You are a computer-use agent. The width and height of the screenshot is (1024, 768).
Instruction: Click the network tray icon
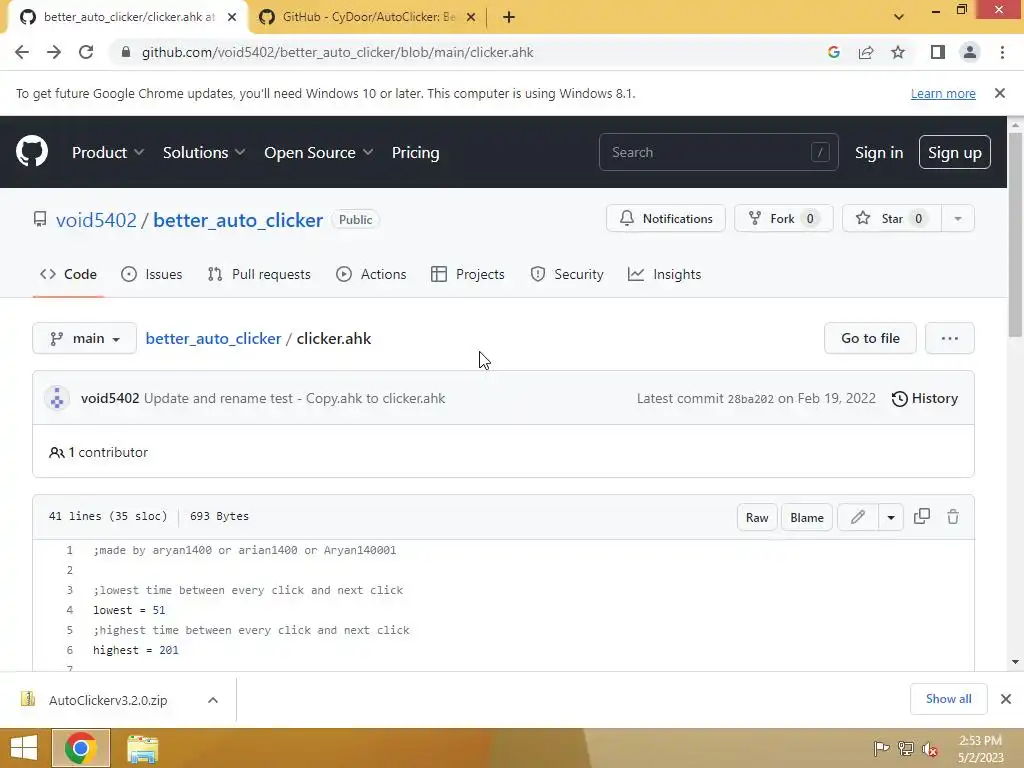pyautogui.click(x=906, y=749)
